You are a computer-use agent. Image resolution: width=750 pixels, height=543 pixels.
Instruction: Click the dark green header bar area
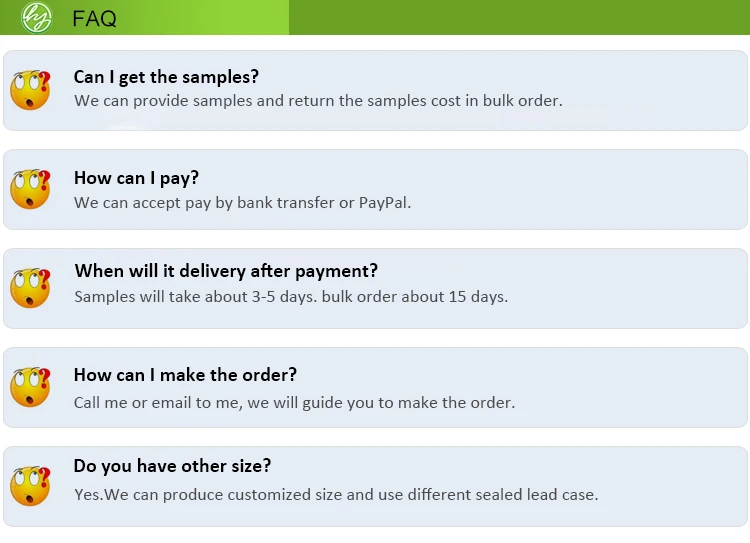pos(520,17)
